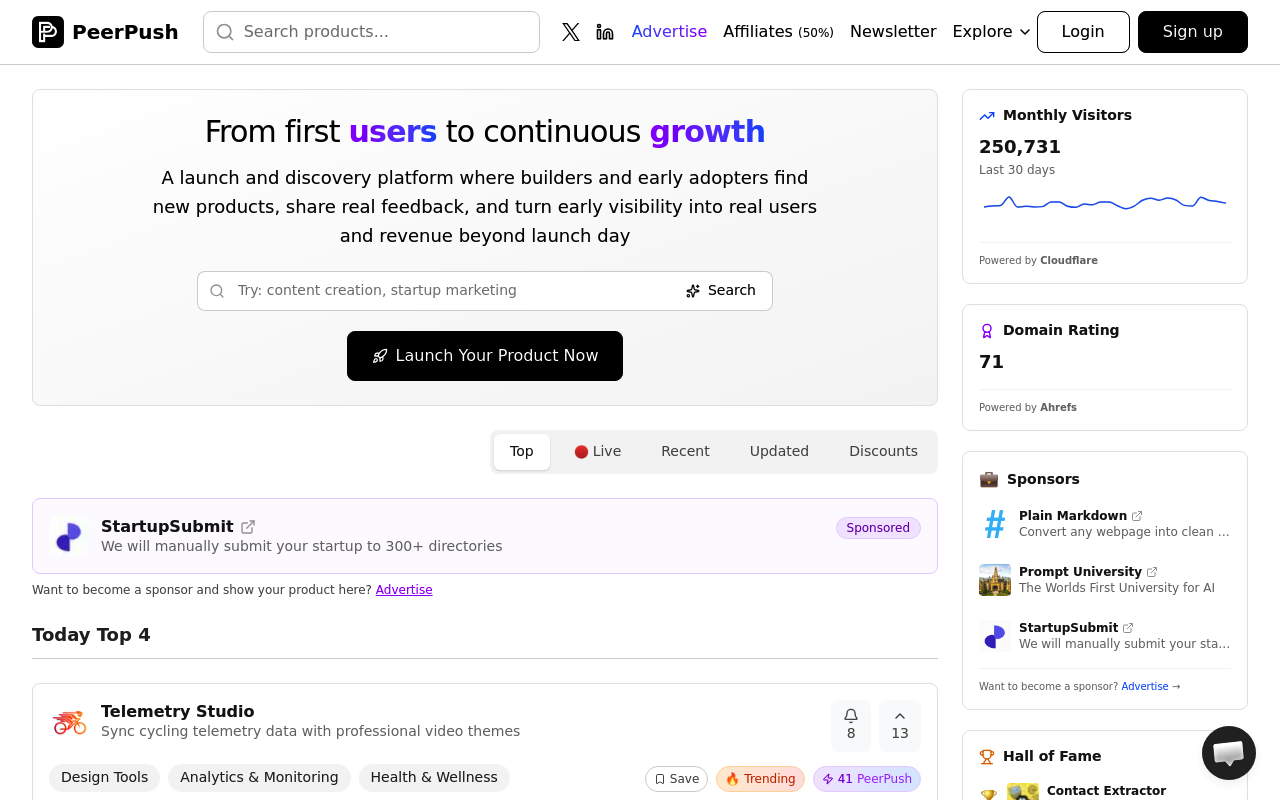Screen dimensions: 1280x800
Task: Switch to the Live tab
Action: click(x=598, y=451)
